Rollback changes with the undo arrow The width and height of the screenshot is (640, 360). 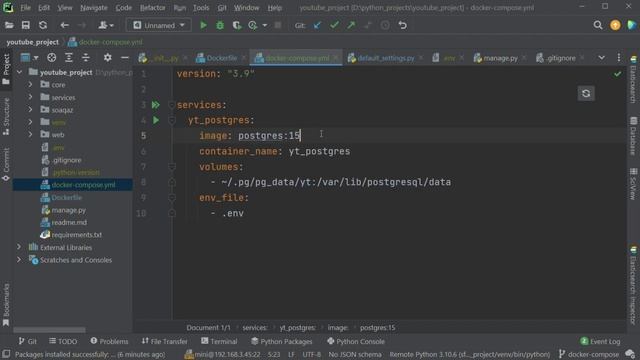[402, 25]
